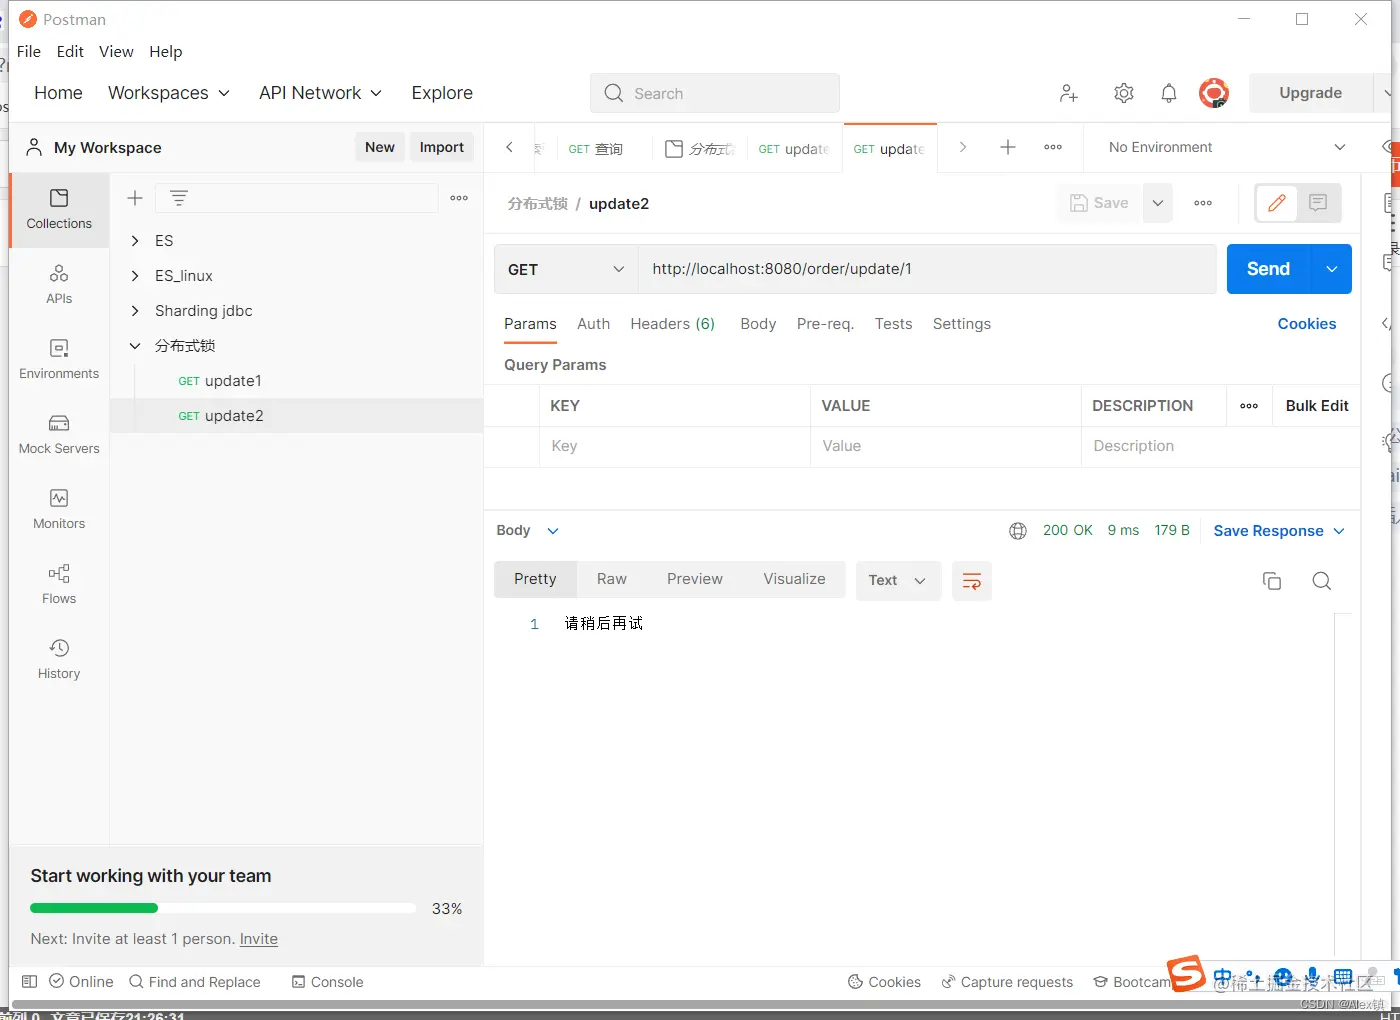Search within the response body
This screenshot has height=1020, width=1400.
click(1321, 581)
